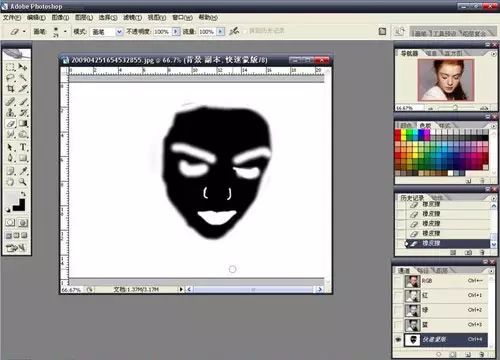Viewport: 500px width, 360px height.
Task: Select the Path Selection tool
Action: pyautogui.click(x=10, y=147)
